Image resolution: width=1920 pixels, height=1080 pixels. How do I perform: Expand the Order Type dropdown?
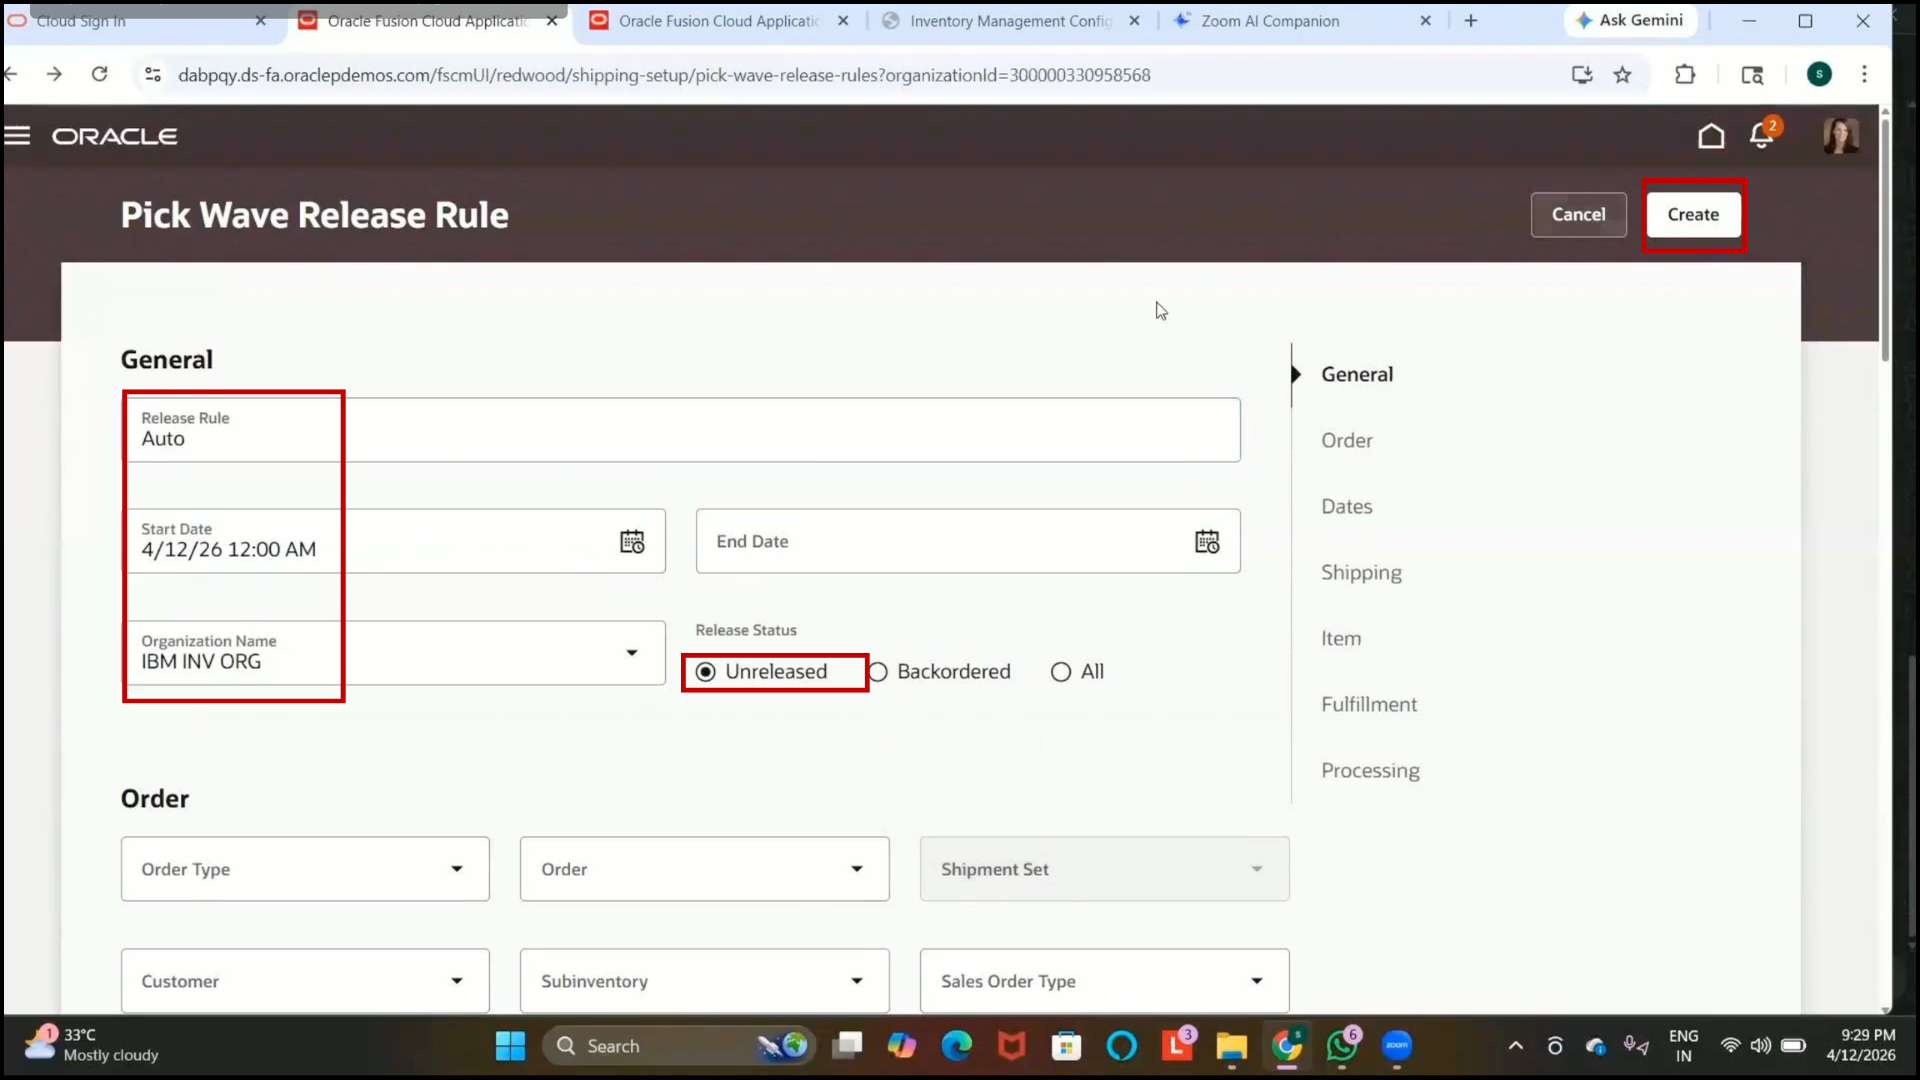[457, 869]
